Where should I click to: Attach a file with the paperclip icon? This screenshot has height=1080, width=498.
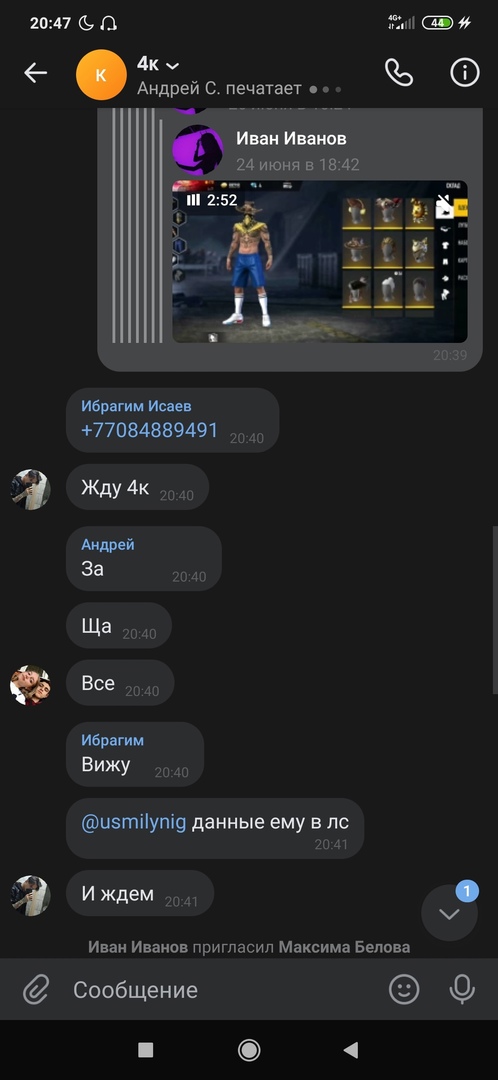(x=35, y=990)
